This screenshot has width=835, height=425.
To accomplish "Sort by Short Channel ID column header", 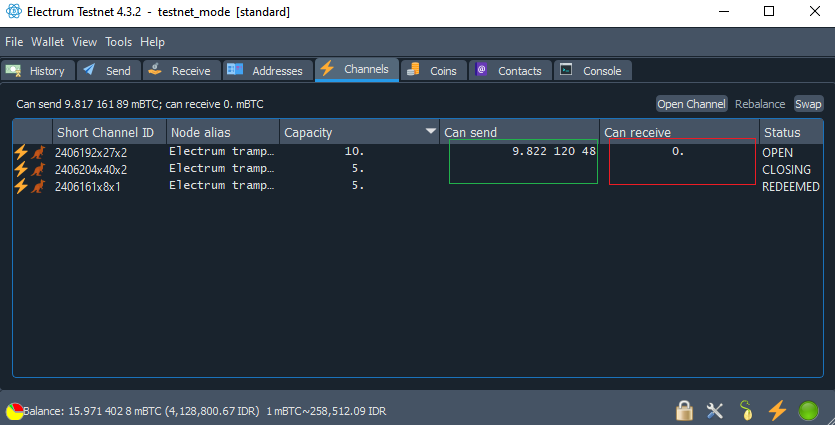I will pyautogui.click(x=109, y=132).
